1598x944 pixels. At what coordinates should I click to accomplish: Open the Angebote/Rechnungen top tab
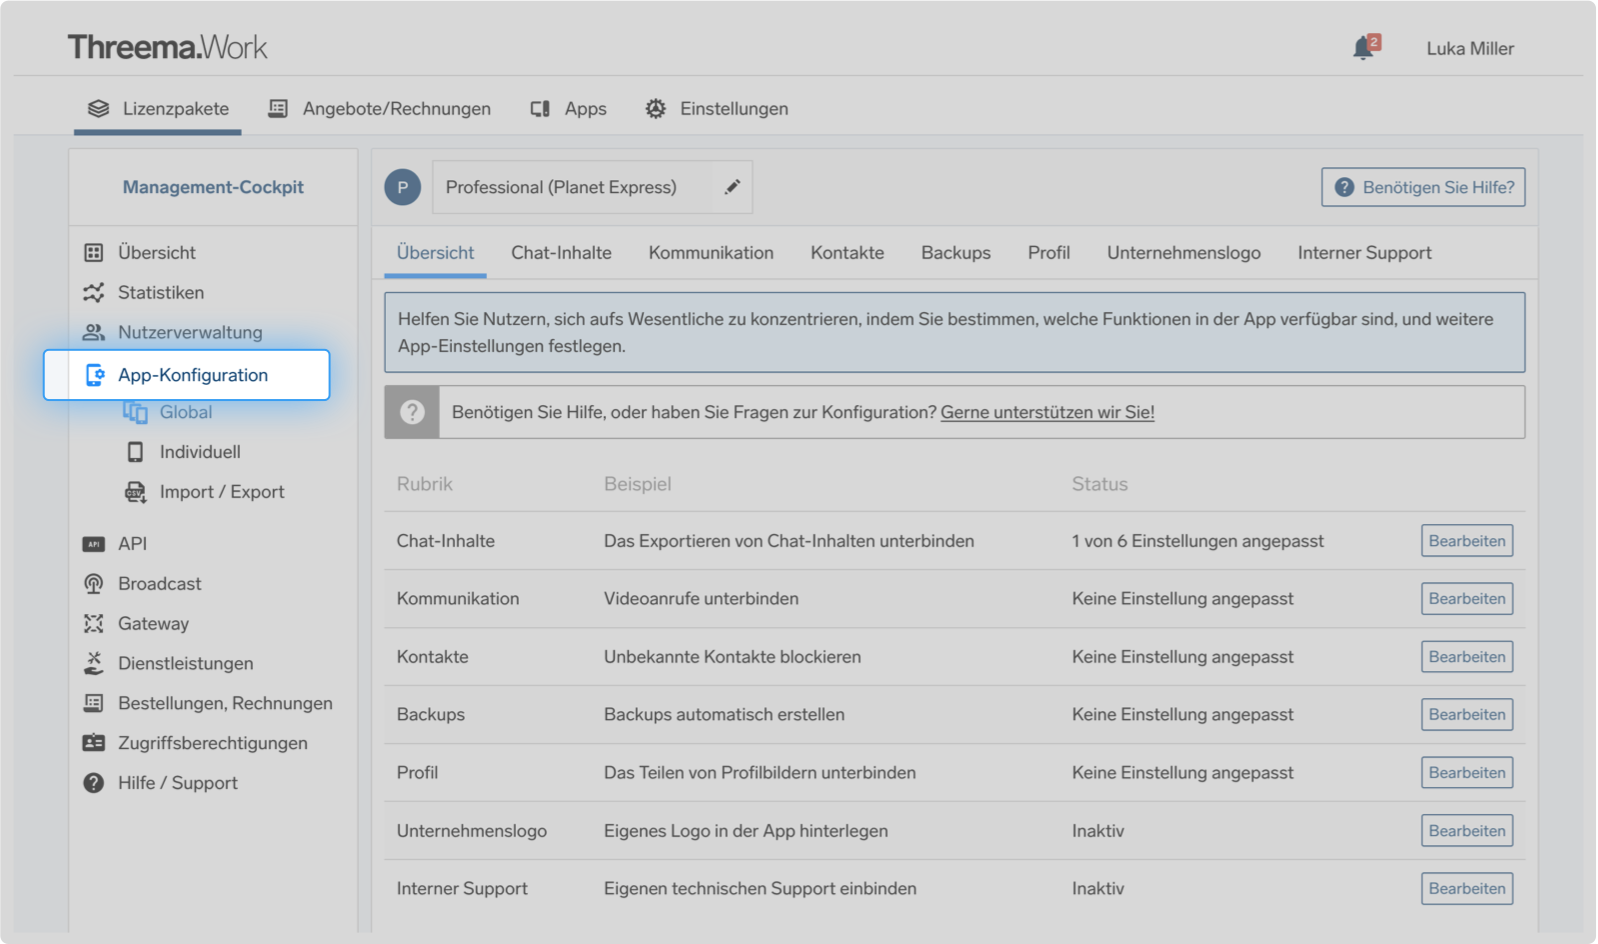coord(380,109)
